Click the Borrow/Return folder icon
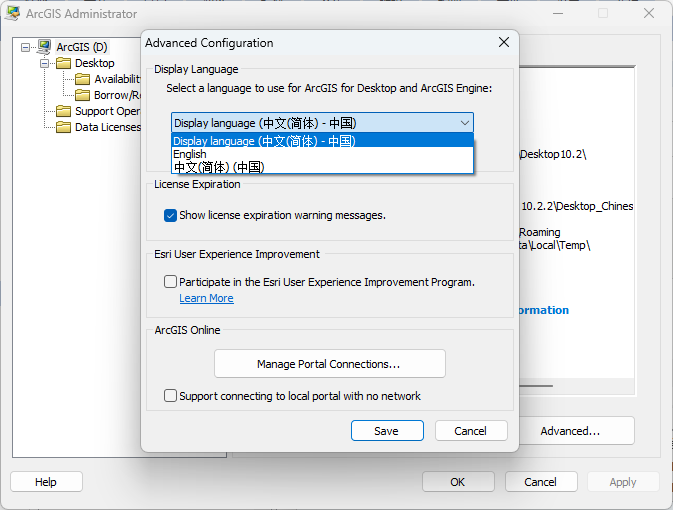The image size is (673, 510). pyautogui.click(x=82, y=95)
